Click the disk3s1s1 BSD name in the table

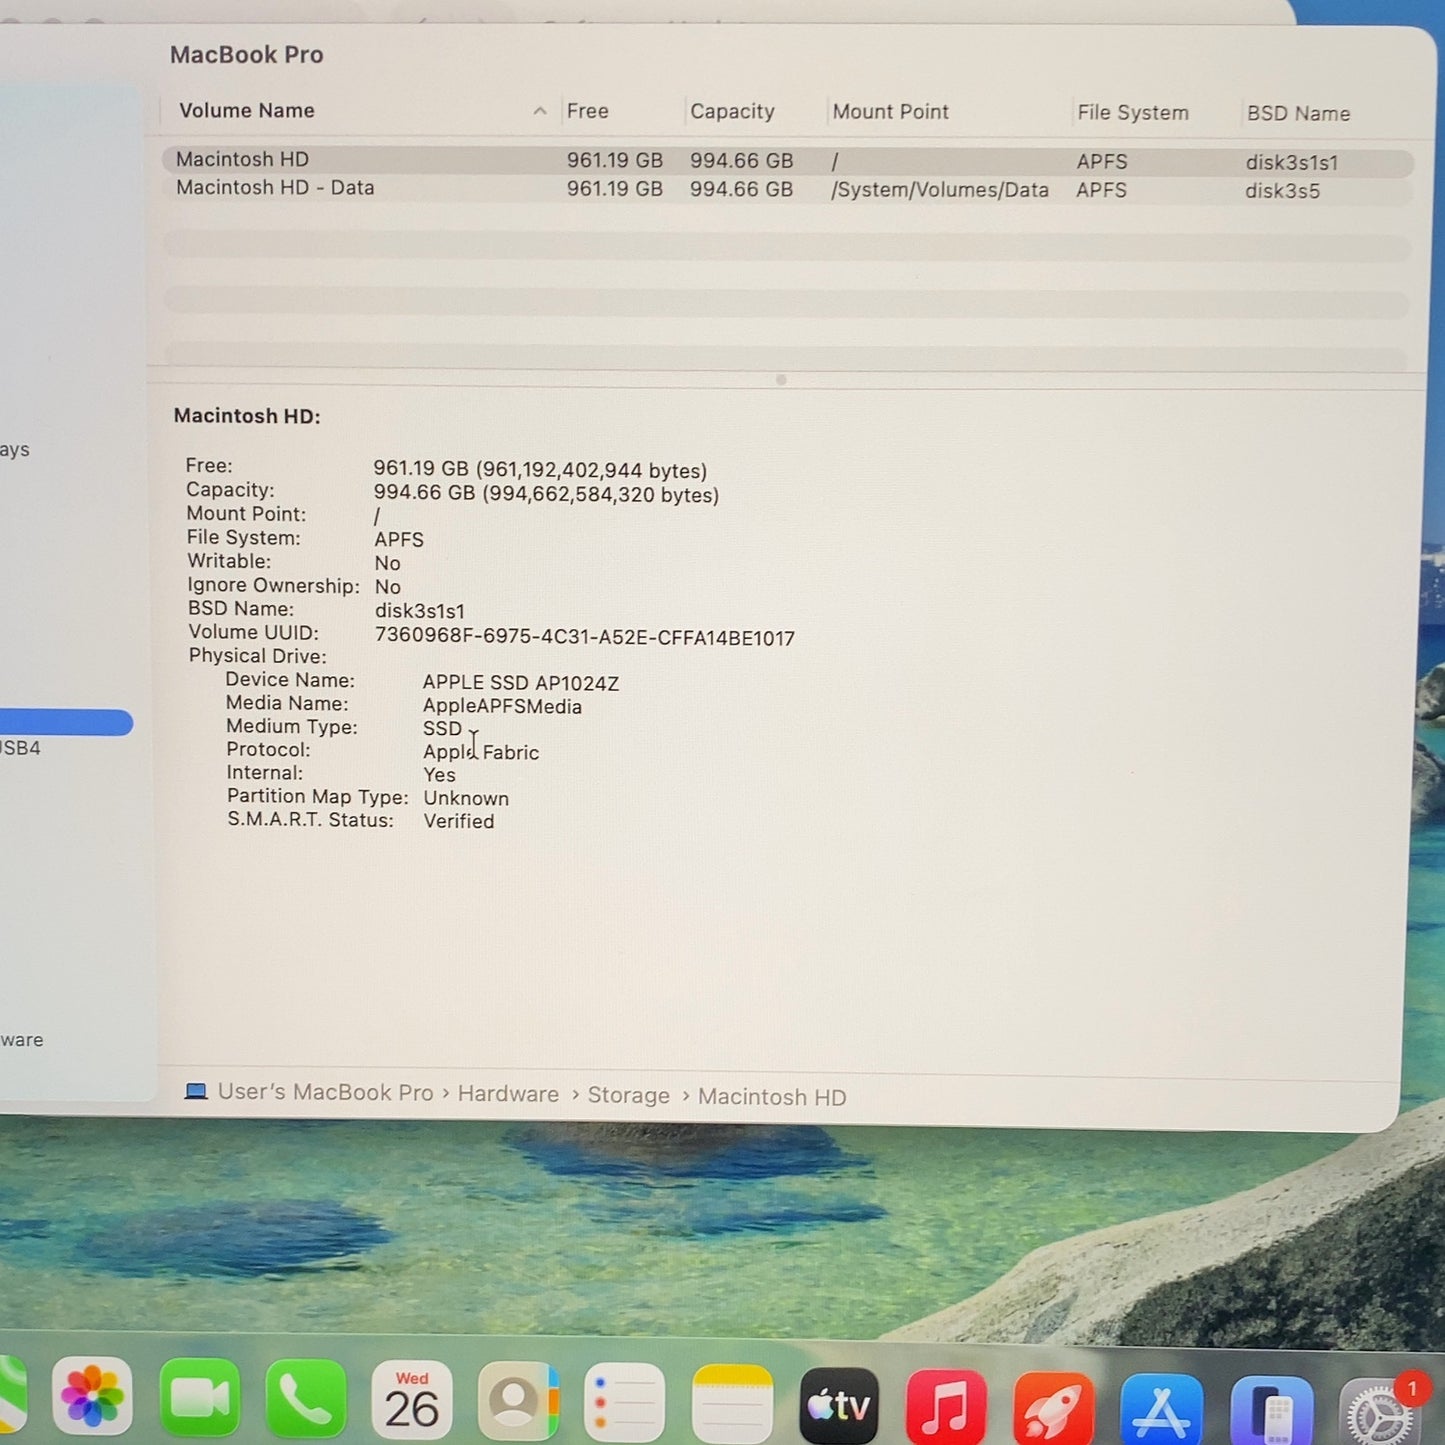(x=1292, y=162)
